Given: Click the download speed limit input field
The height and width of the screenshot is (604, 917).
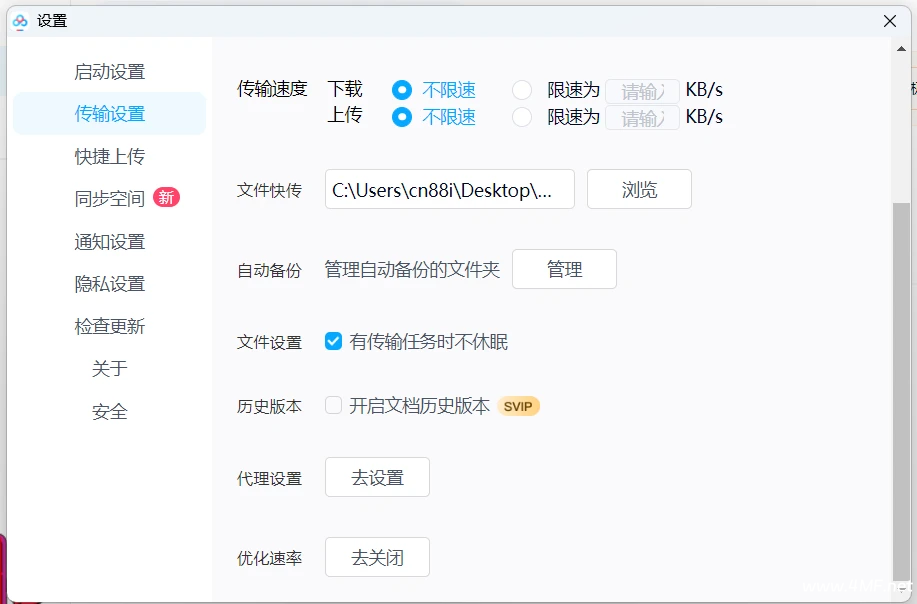Looking at the screenshot, I should (642, 91).
